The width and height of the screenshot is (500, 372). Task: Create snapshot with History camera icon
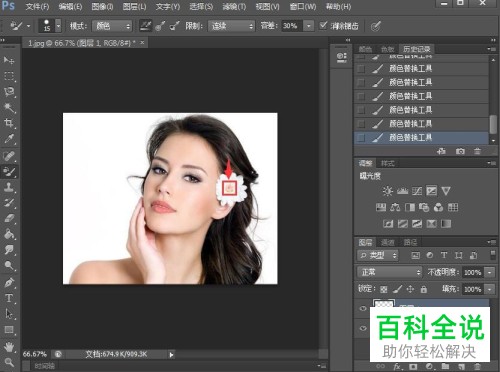(460, 151)
